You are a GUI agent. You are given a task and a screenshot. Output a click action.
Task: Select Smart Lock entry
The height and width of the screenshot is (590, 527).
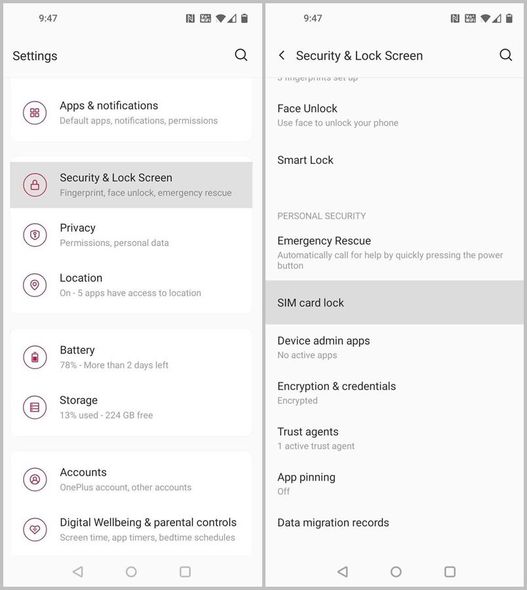(x=395, y=160)
